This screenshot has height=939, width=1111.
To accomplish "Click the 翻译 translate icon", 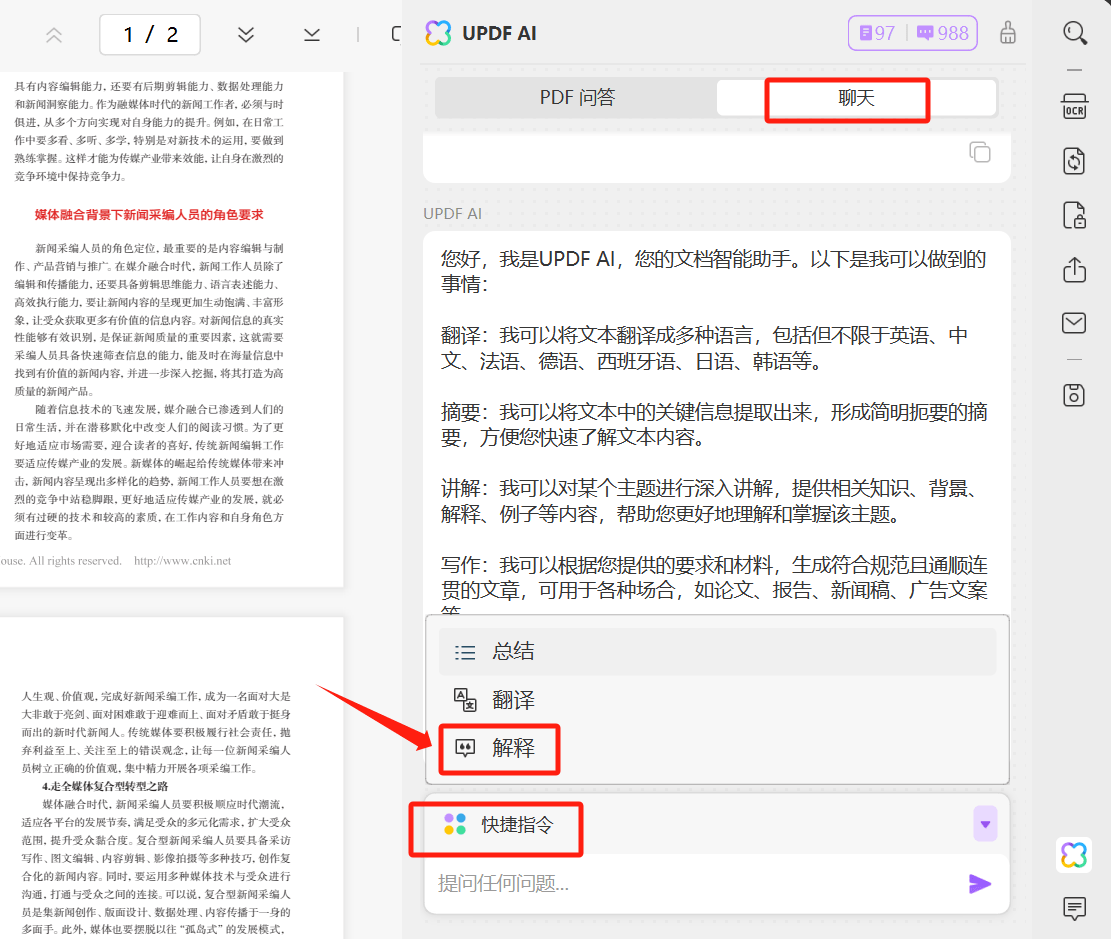I will (x=465, y=700).
